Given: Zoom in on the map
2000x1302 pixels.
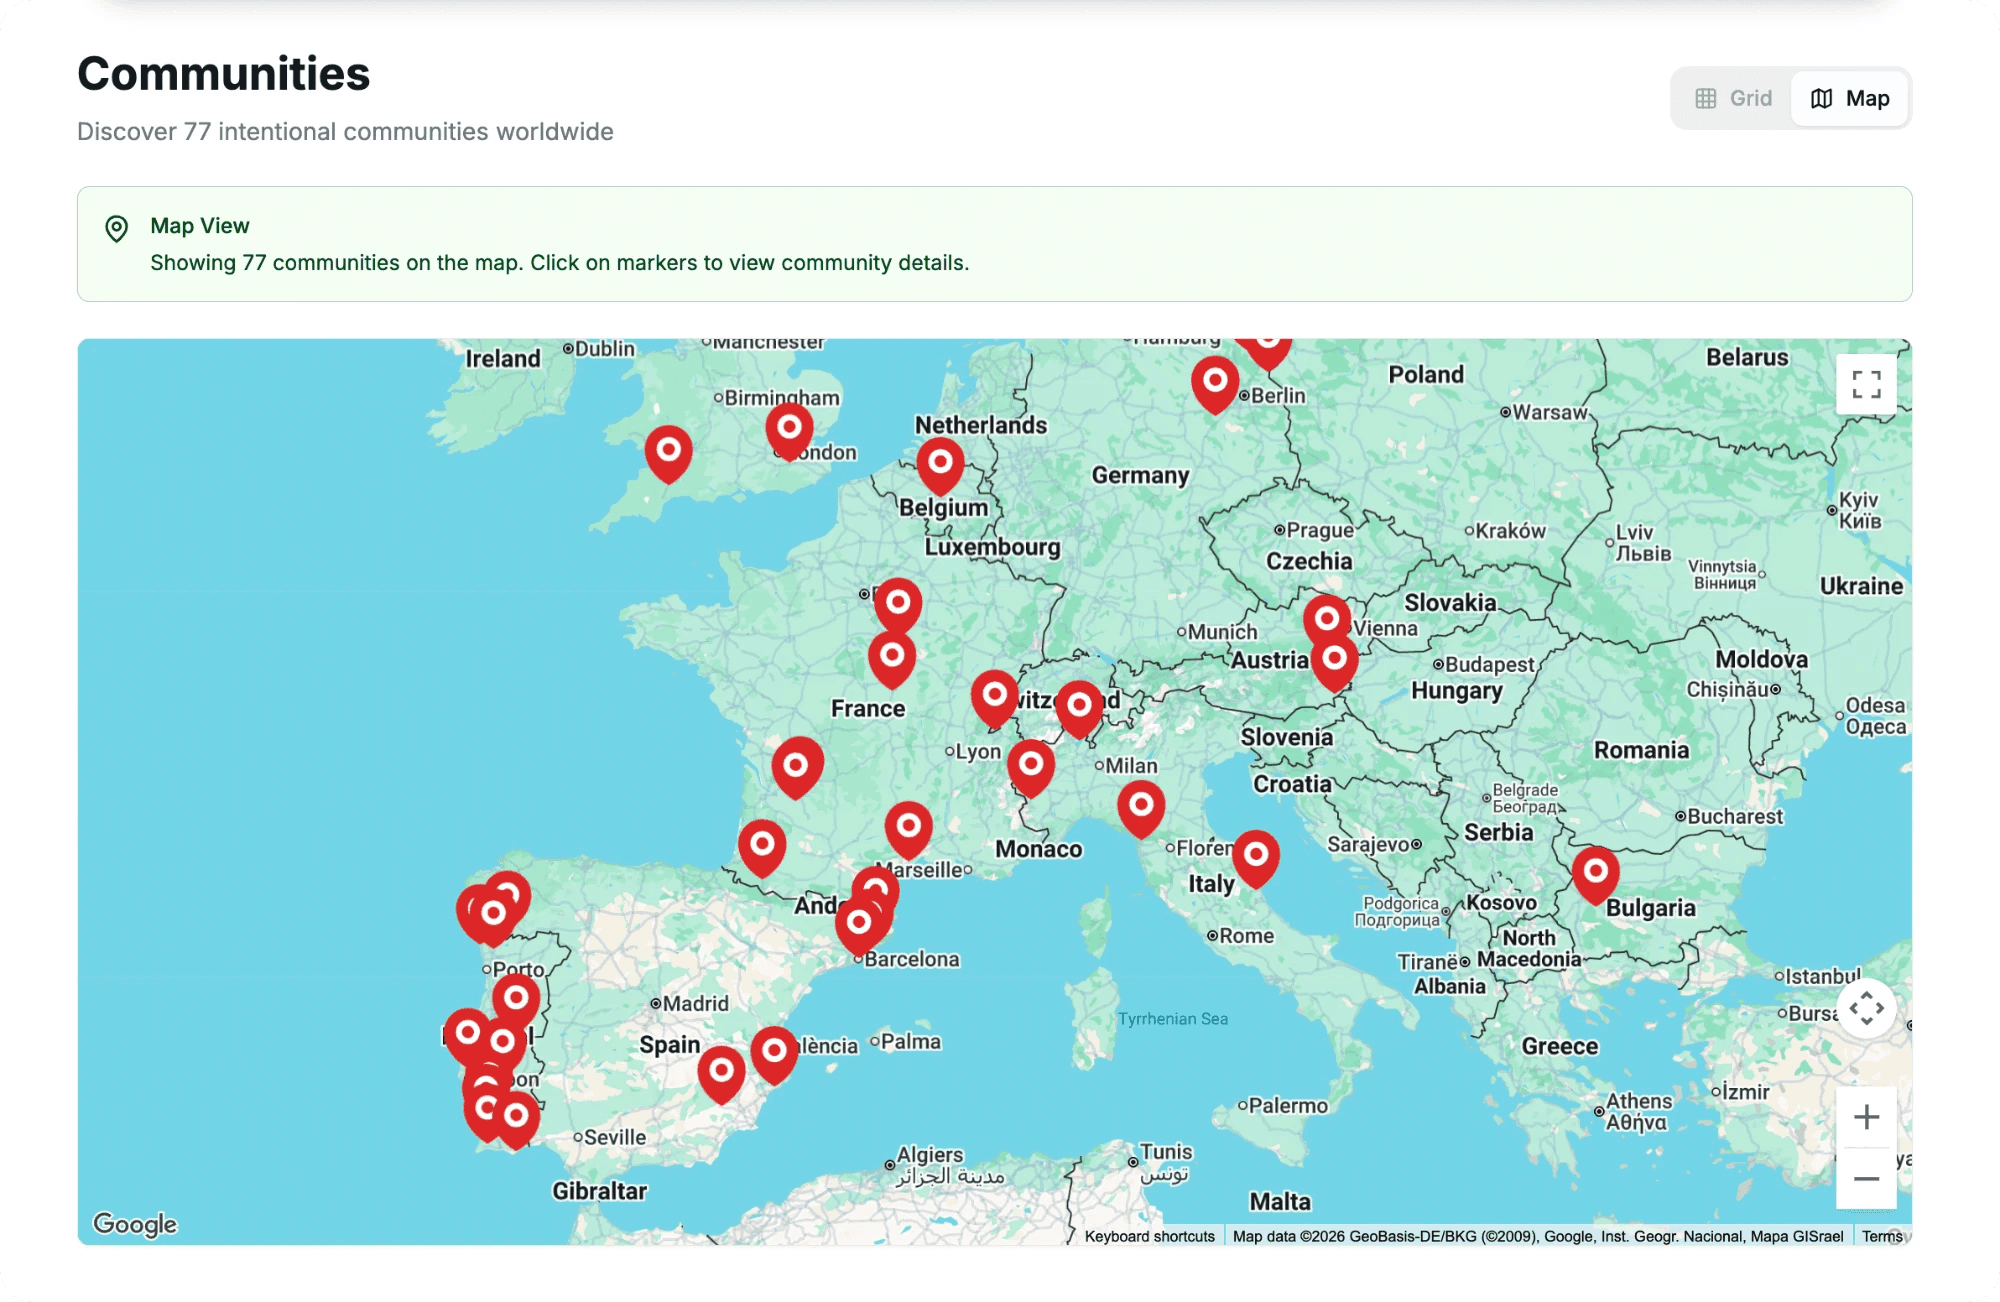Looking at the screenshot, I should point(1866,1117).
